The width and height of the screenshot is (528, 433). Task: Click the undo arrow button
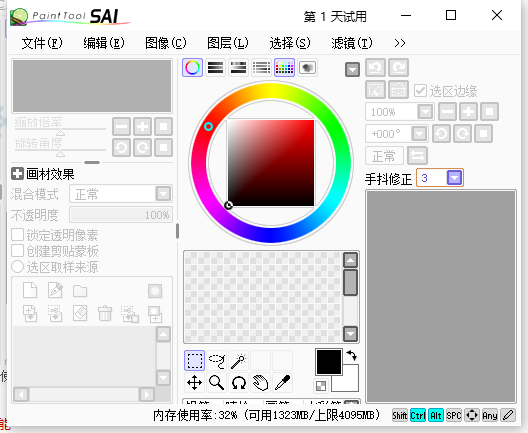pos(375,68)
